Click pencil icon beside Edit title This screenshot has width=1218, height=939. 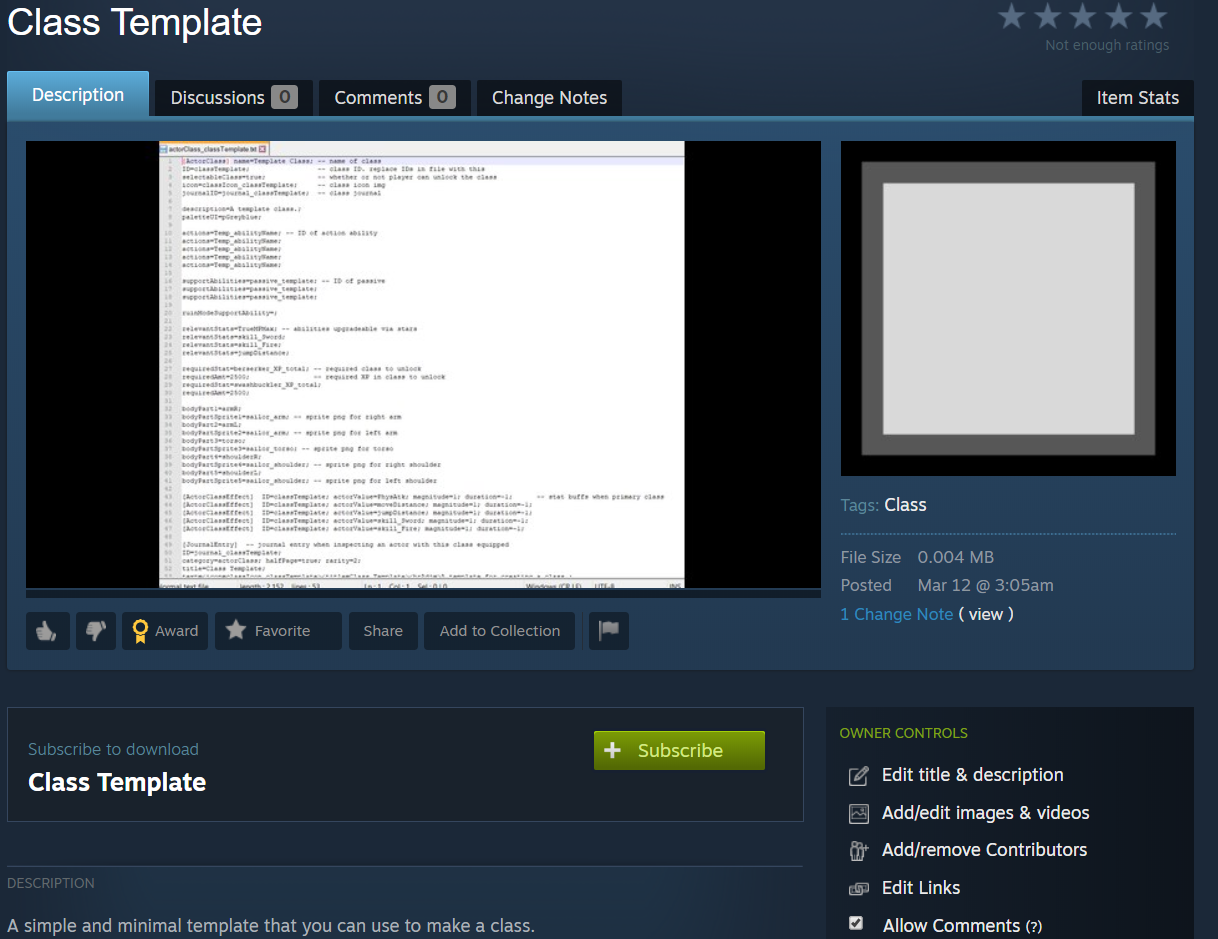[859, 776]
